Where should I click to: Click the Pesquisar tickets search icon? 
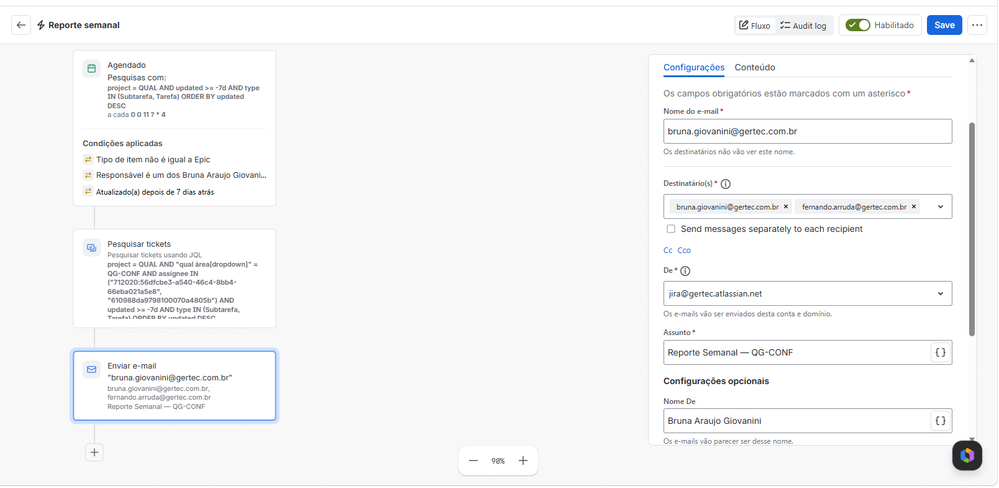pyautogui.click(x=92, y=248)
